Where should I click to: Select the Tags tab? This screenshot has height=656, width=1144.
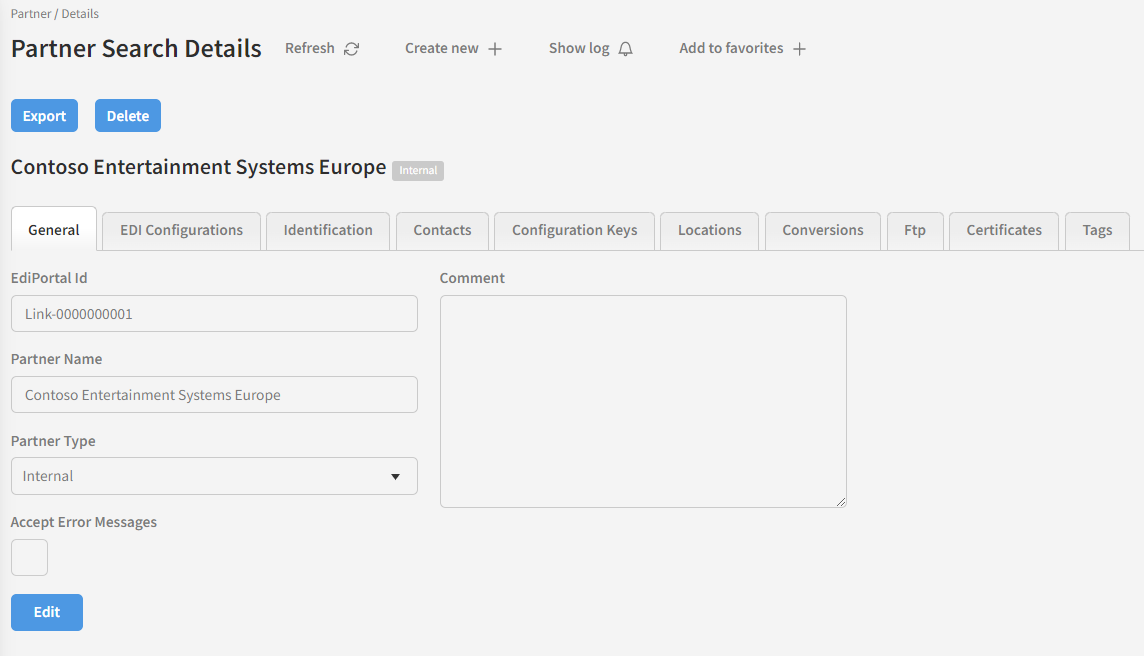coord(1097,230)
